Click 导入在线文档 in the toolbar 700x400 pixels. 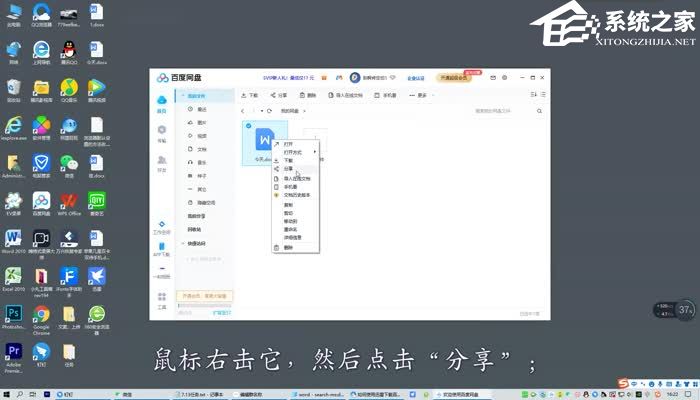[x=345, y=95]
